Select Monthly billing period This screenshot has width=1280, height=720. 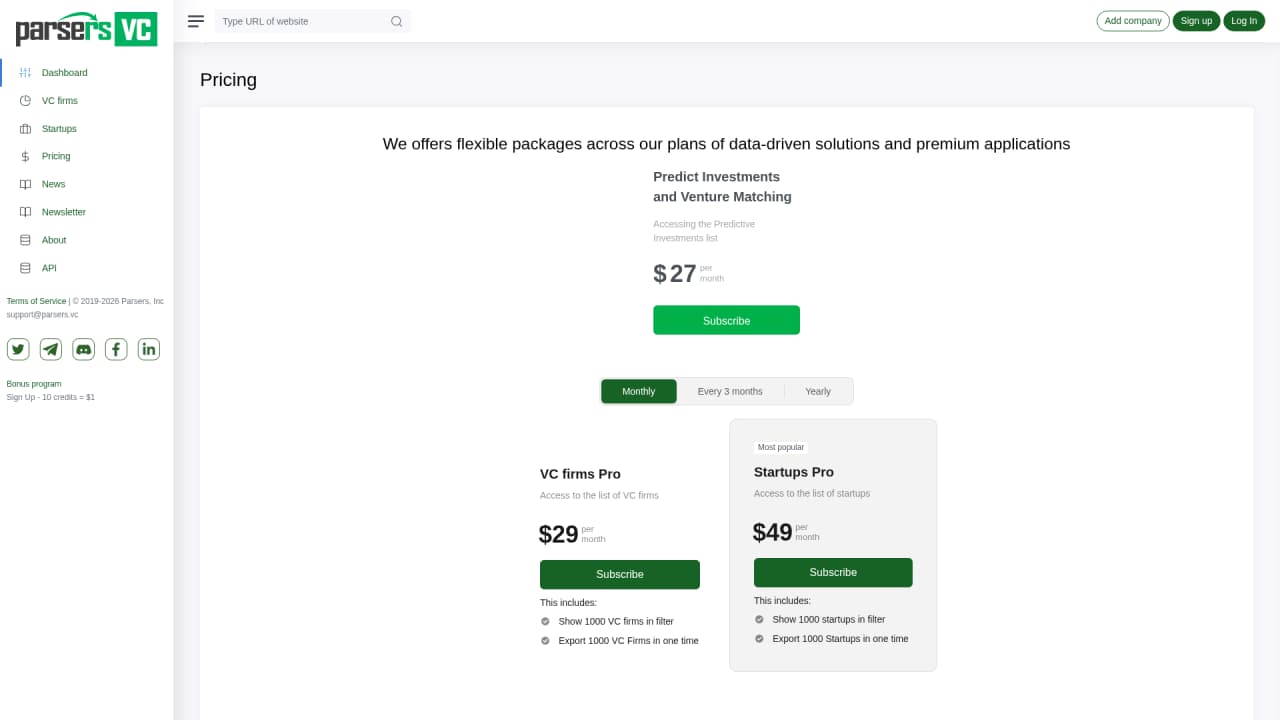point(639,391)
